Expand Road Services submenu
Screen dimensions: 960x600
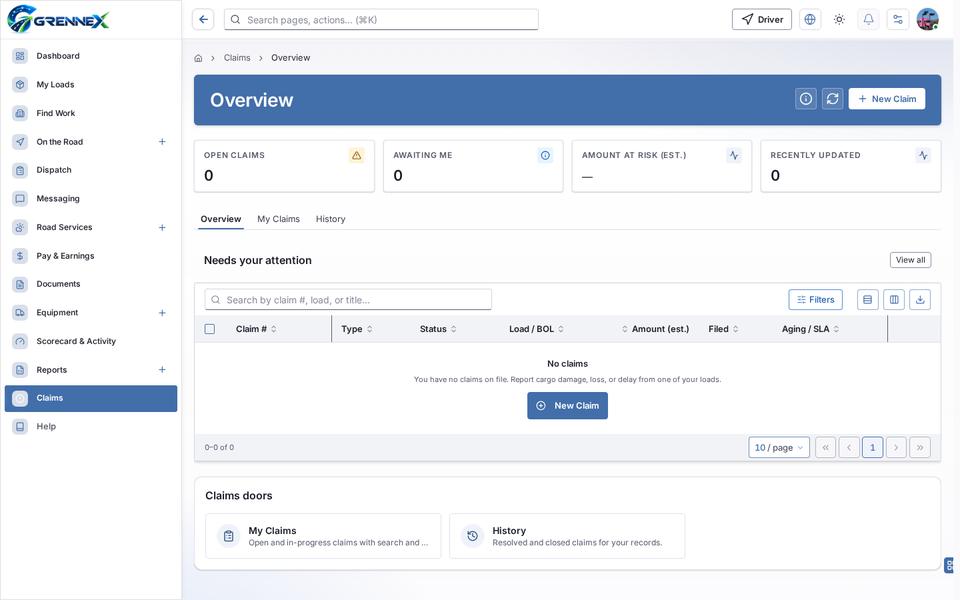[x=162, y=227]
